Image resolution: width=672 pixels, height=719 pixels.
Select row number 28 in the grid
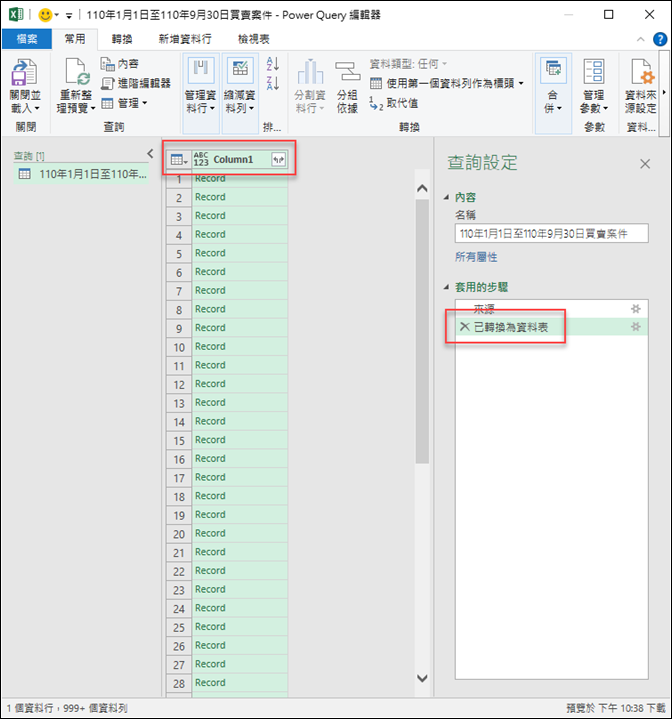179,683
